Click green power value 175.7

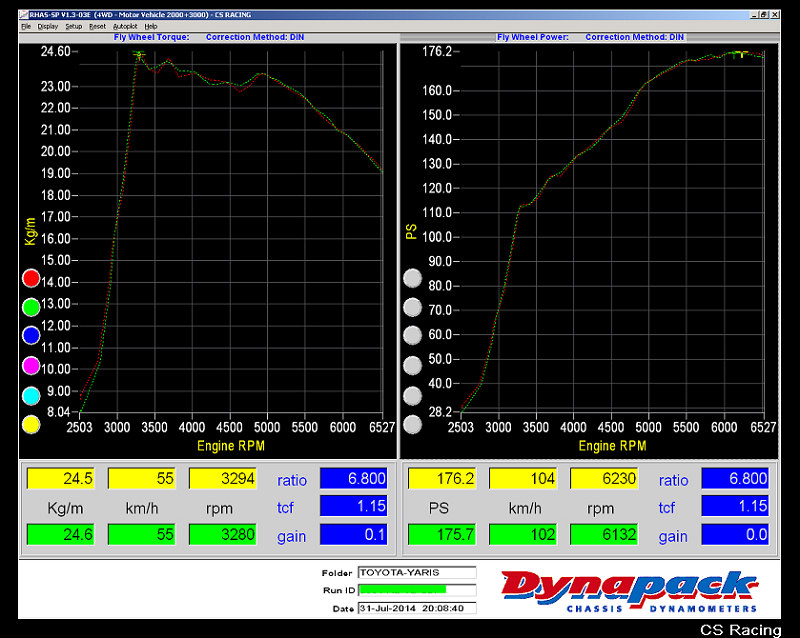442,534
